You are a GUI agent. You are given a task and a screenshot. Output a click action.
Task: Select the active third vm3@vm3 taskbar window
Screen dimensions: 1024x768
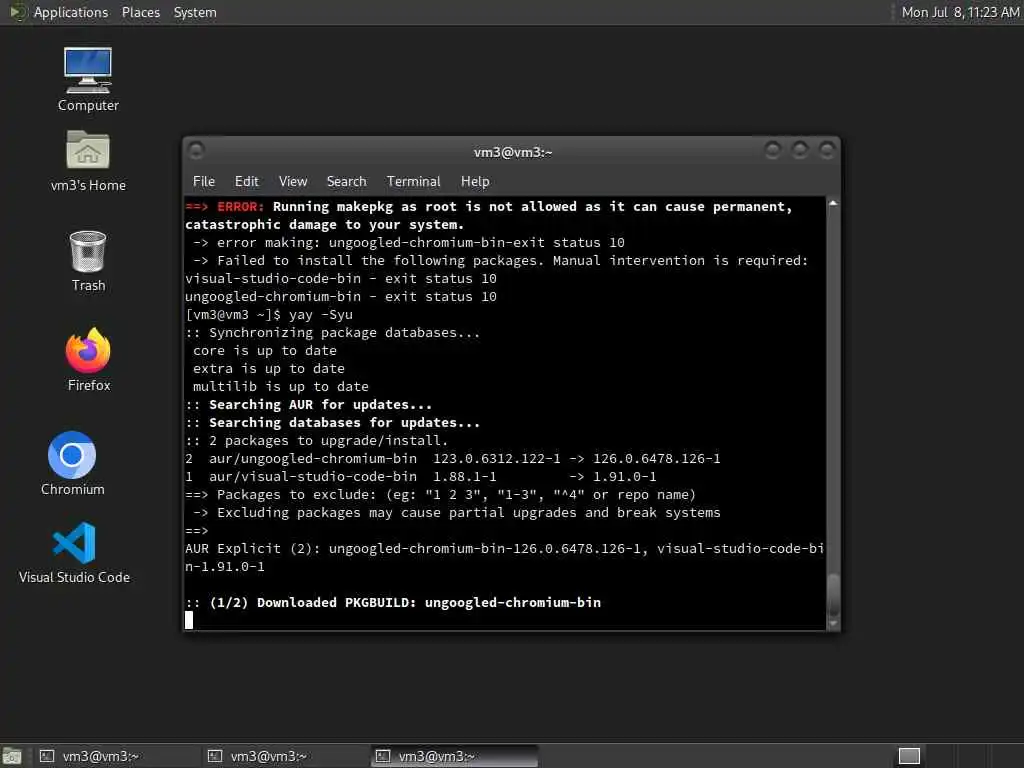[455, 756]
